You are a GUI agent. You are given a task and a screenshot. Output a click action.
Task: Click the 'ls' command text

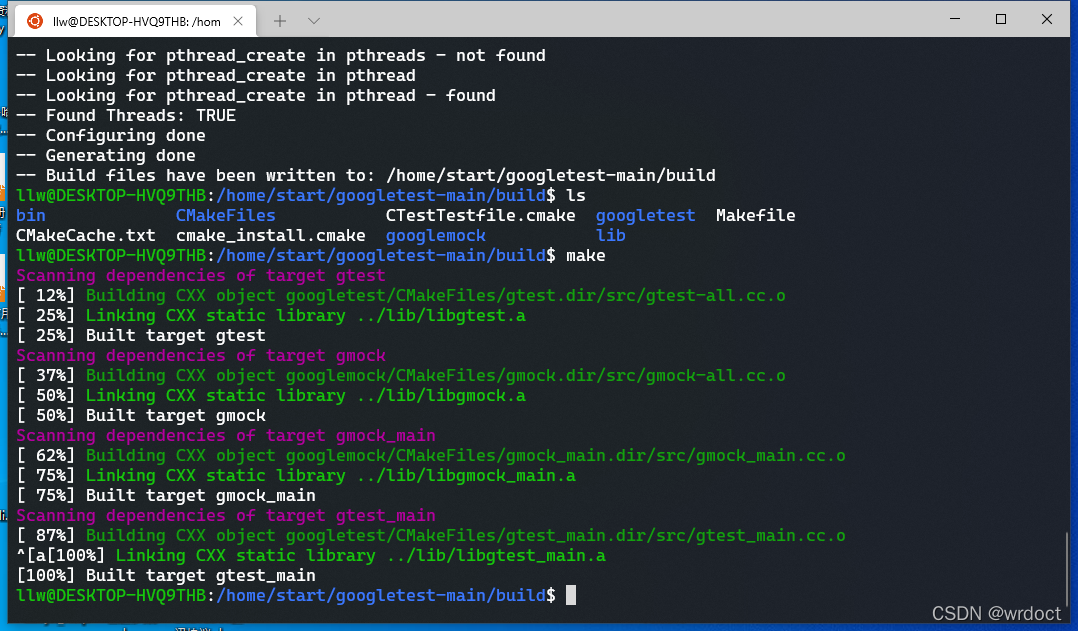point(576,196)
